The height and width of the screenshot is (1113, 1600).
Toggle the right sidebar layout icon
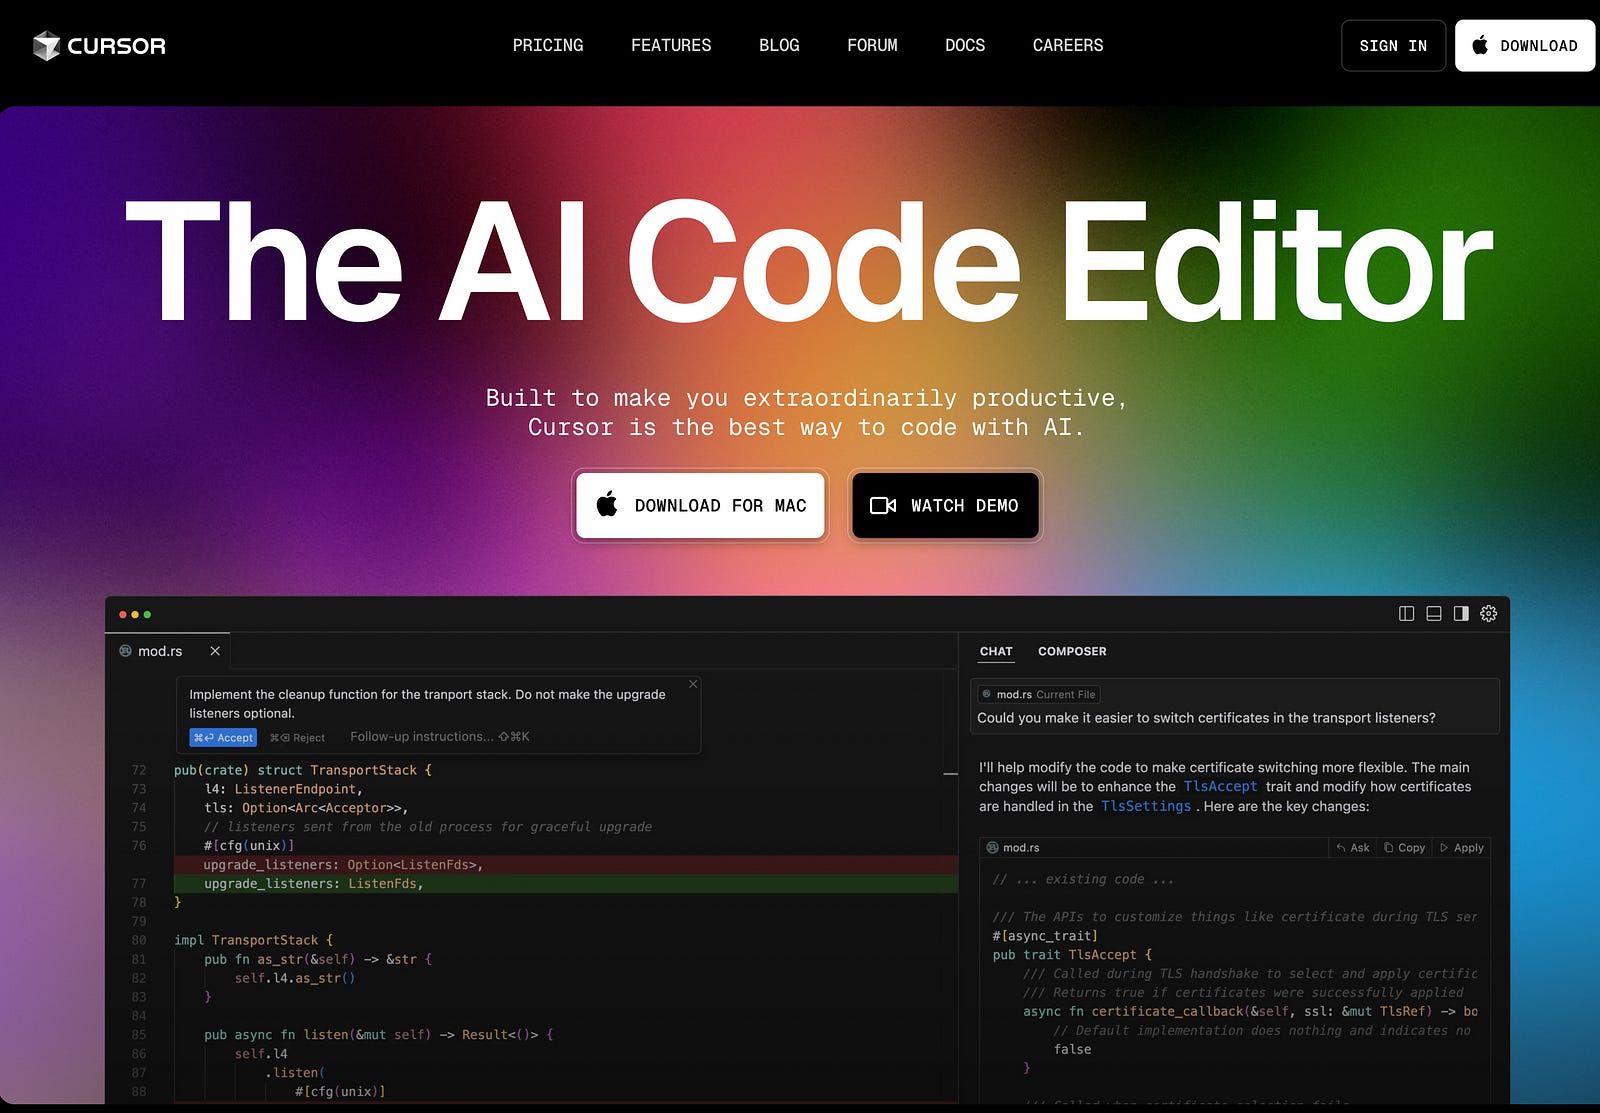(x=1461, y=614)
